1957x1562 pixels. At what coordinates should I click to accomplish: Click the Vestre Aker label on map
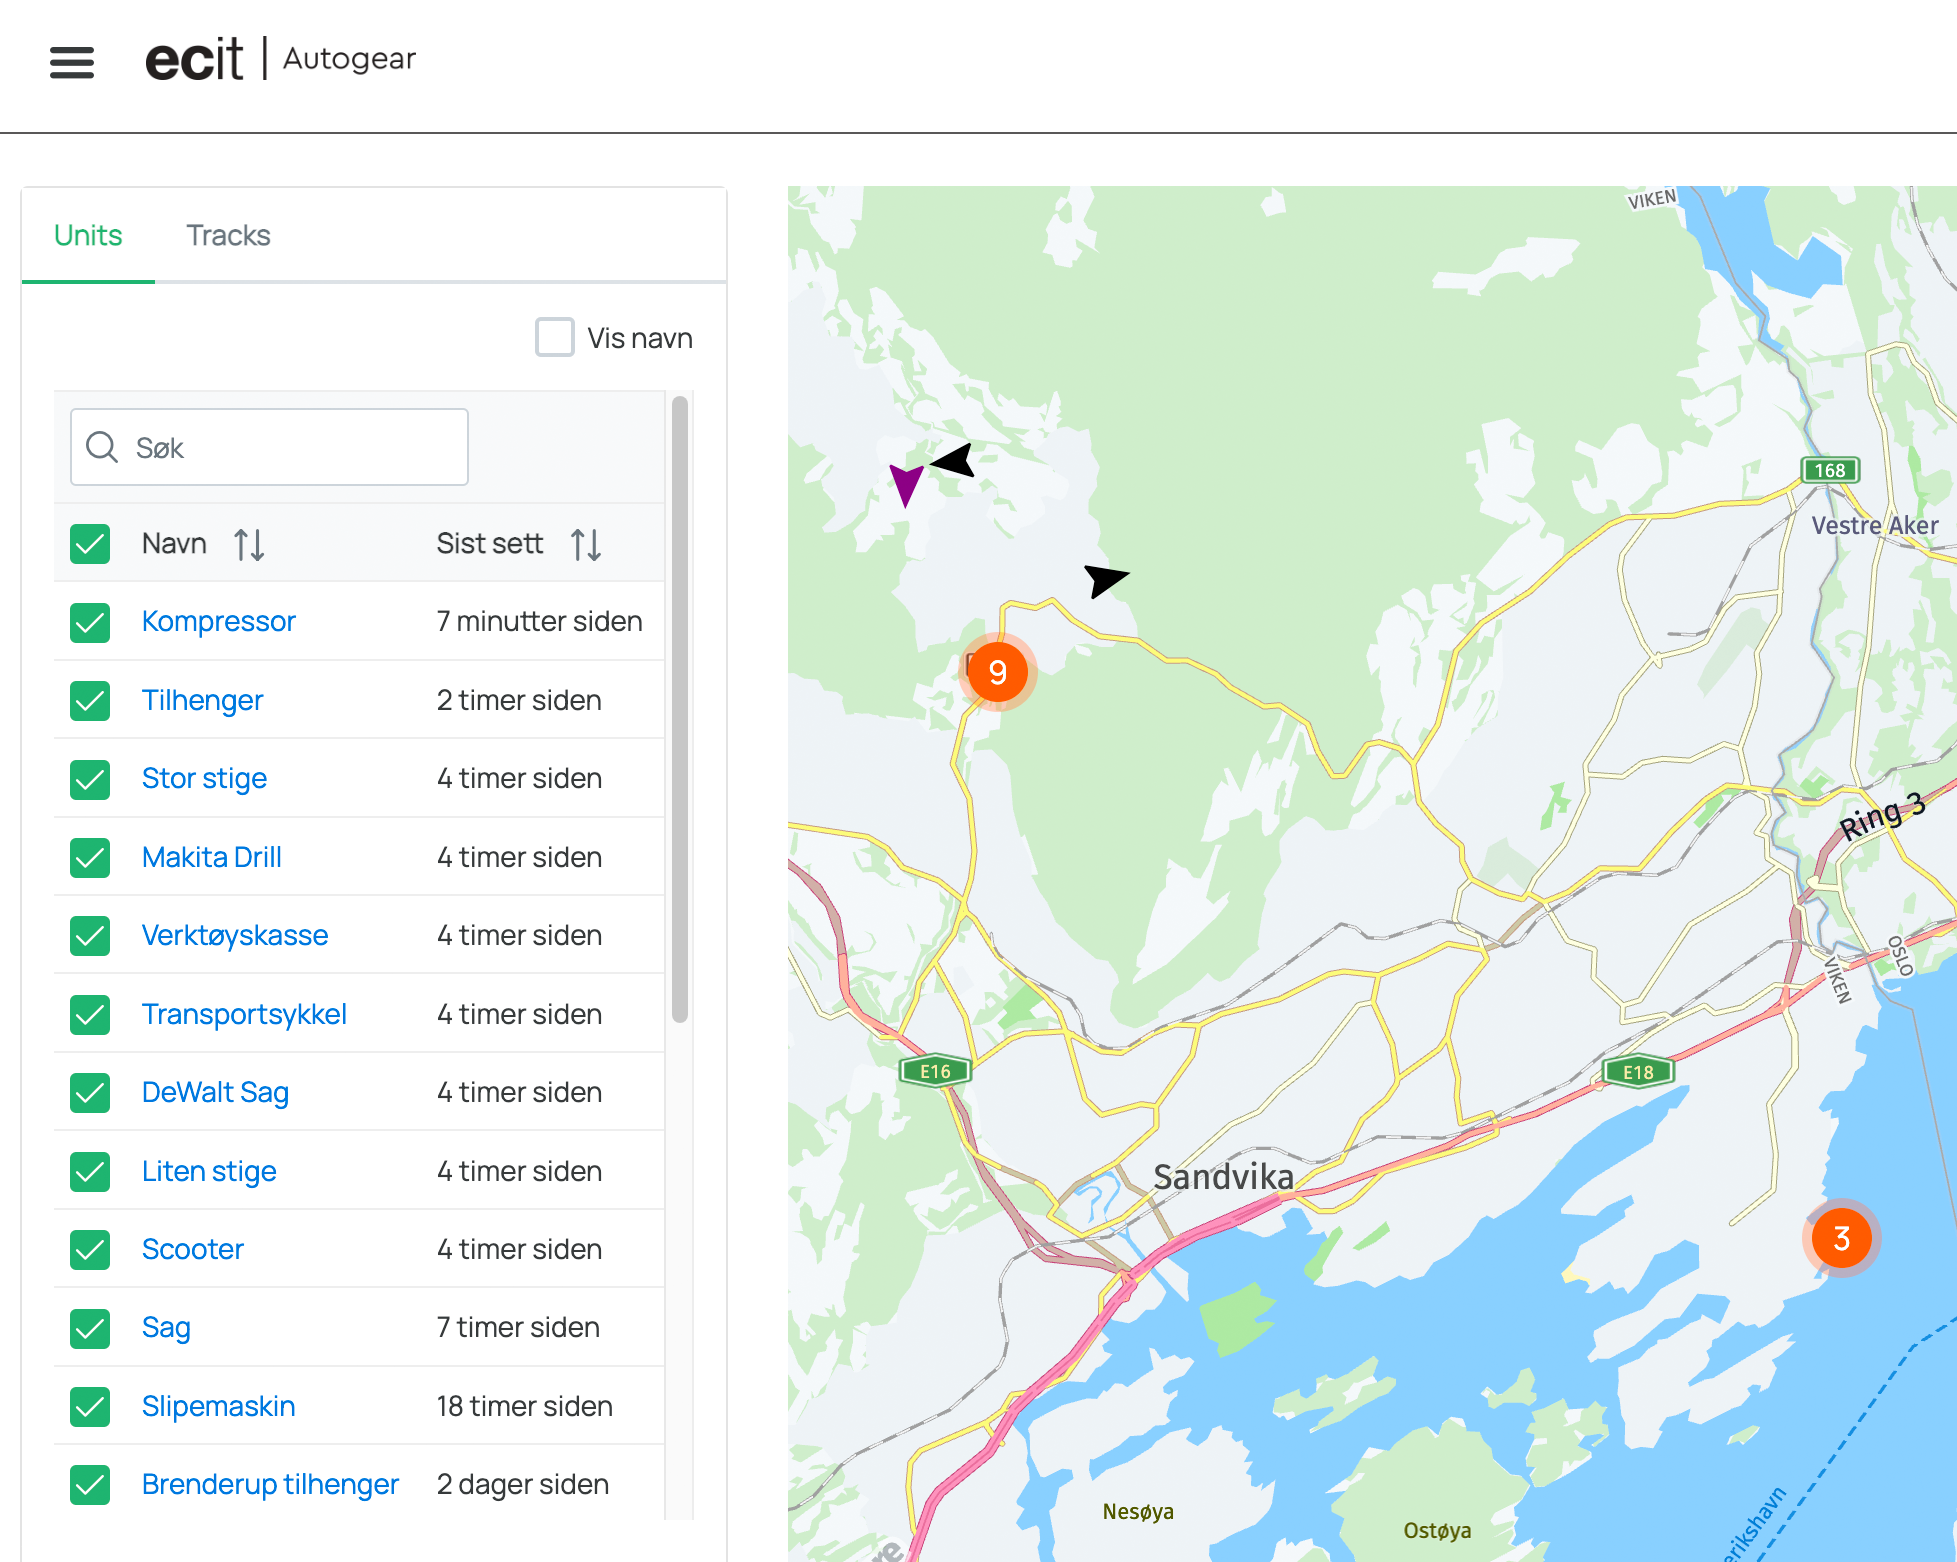[x=1875, y=525]
